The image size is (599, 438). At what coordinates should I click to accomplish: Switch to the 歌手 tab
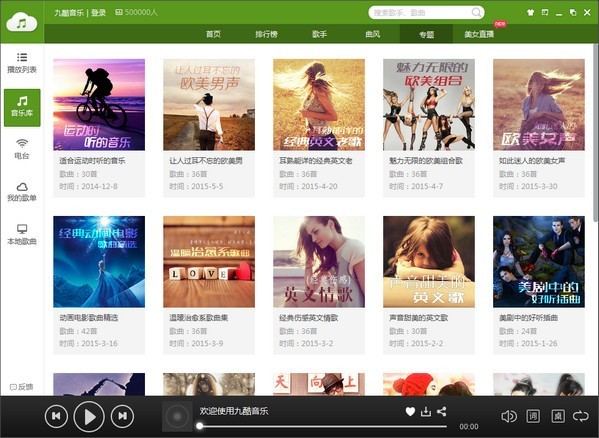319,34
